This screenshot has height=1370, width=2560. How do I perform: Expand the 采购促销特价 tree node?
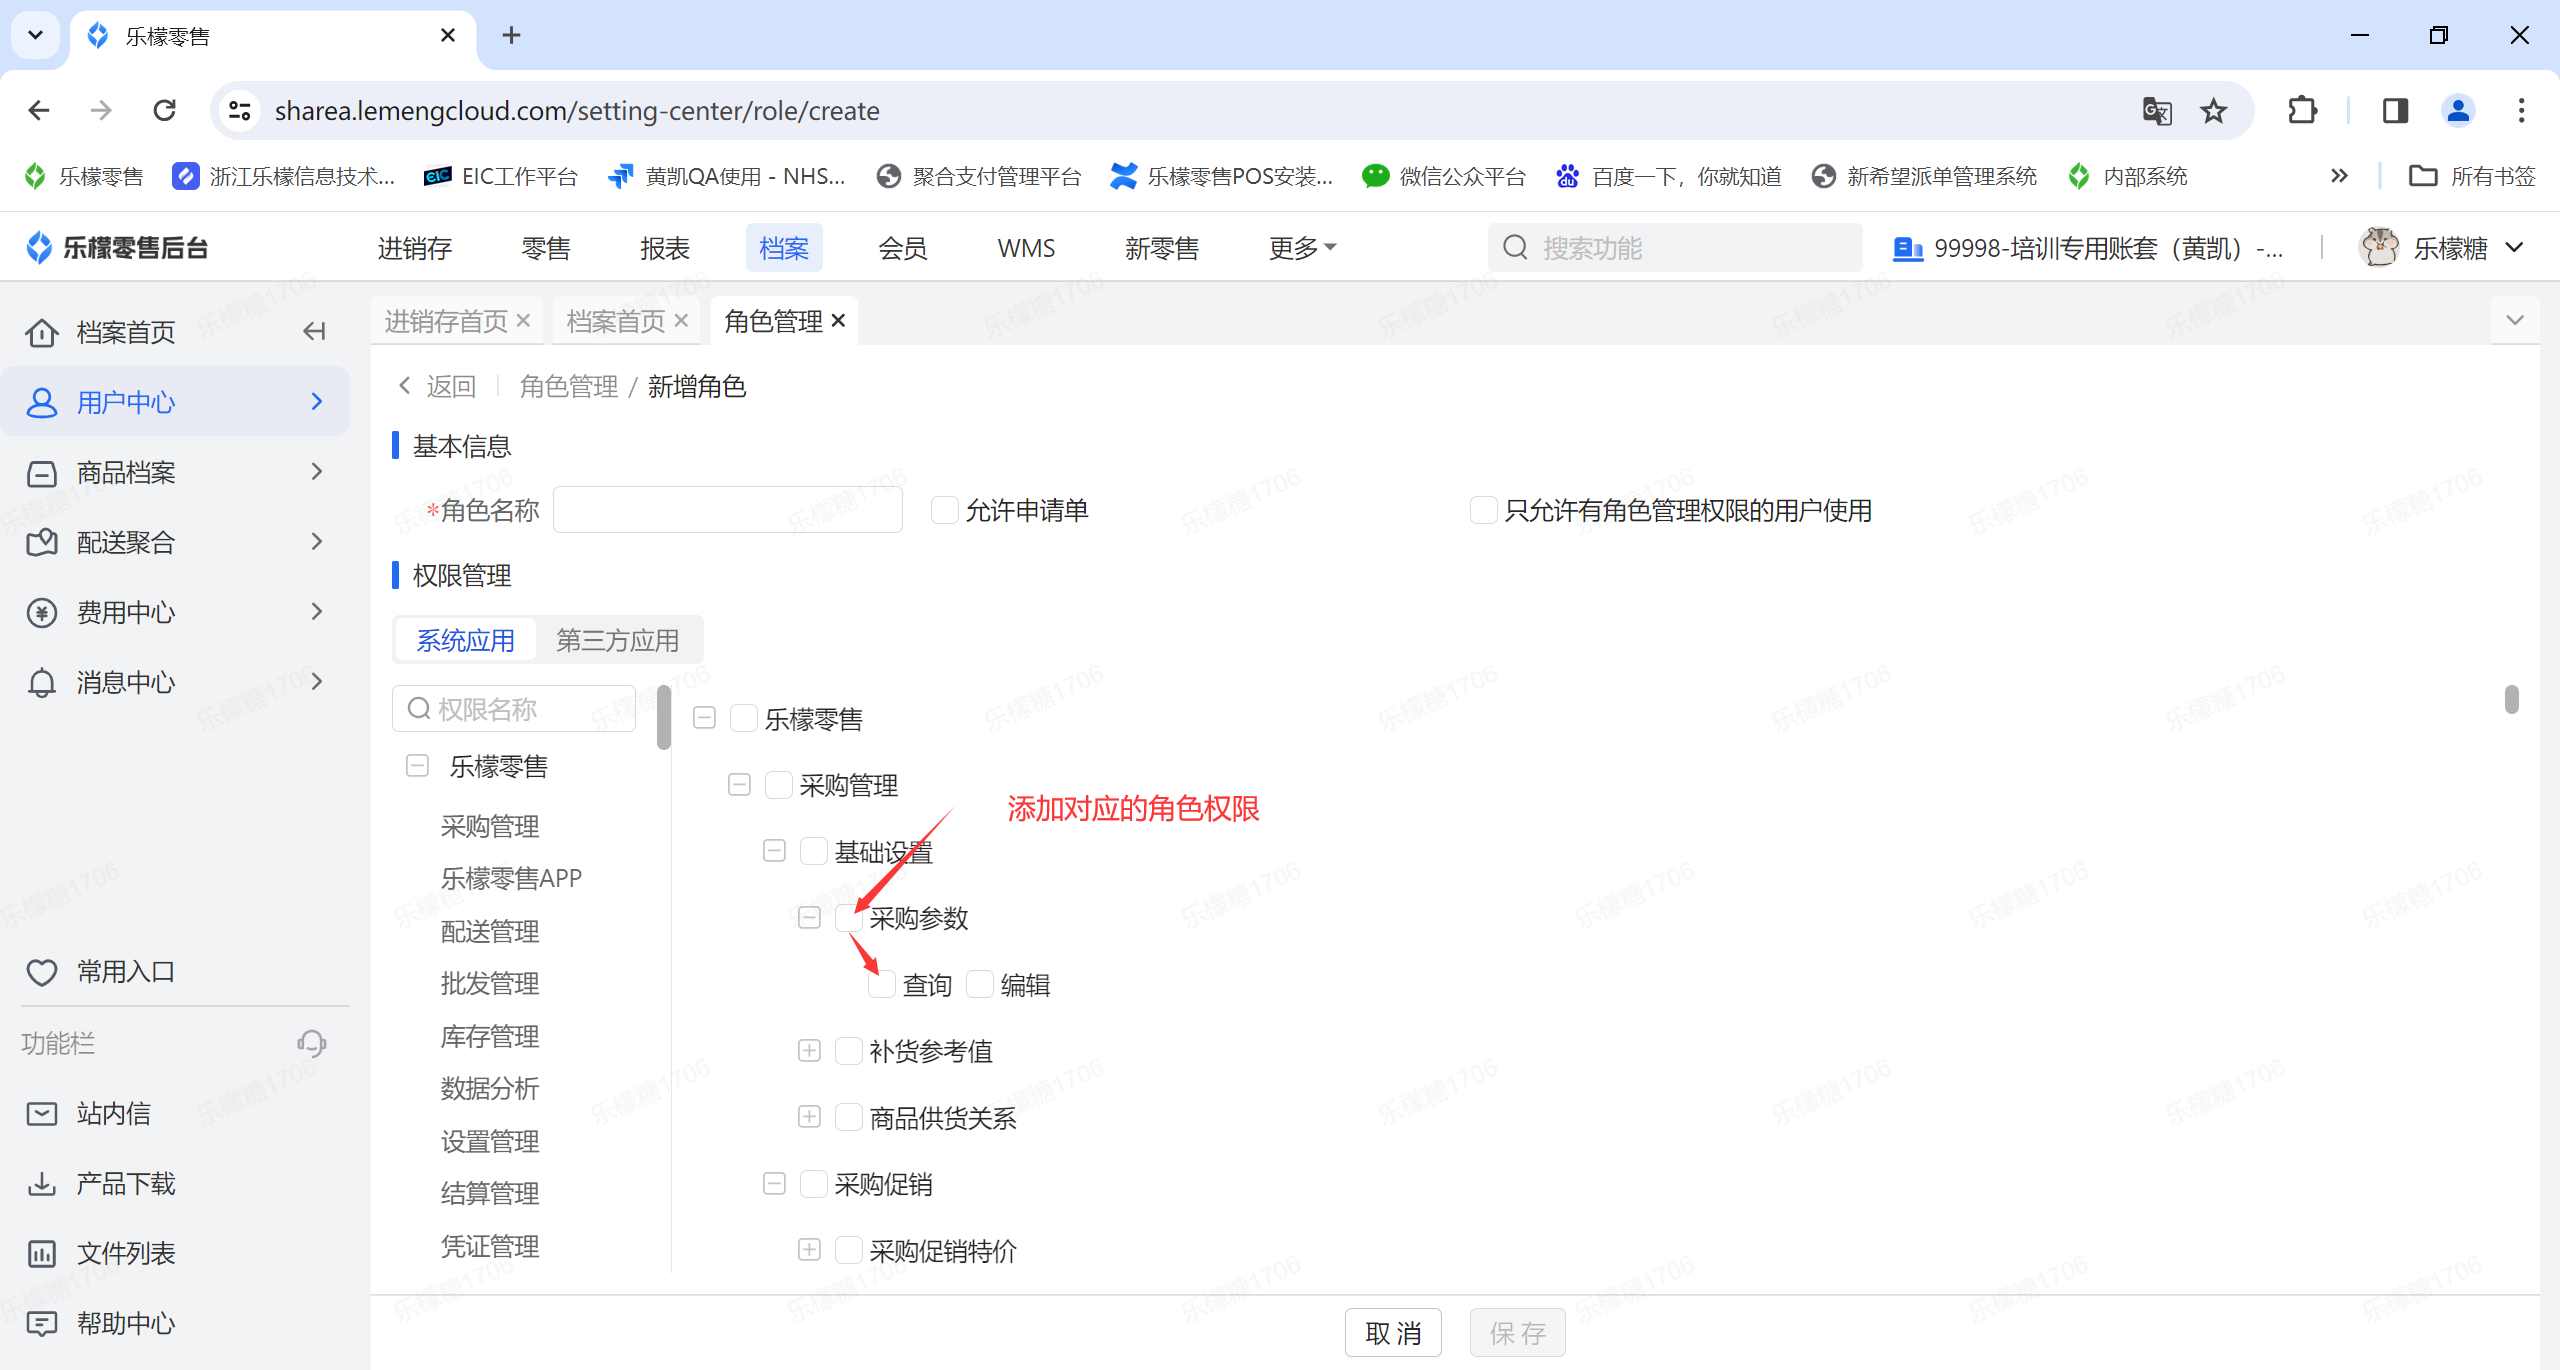[x=809, y=1250]
